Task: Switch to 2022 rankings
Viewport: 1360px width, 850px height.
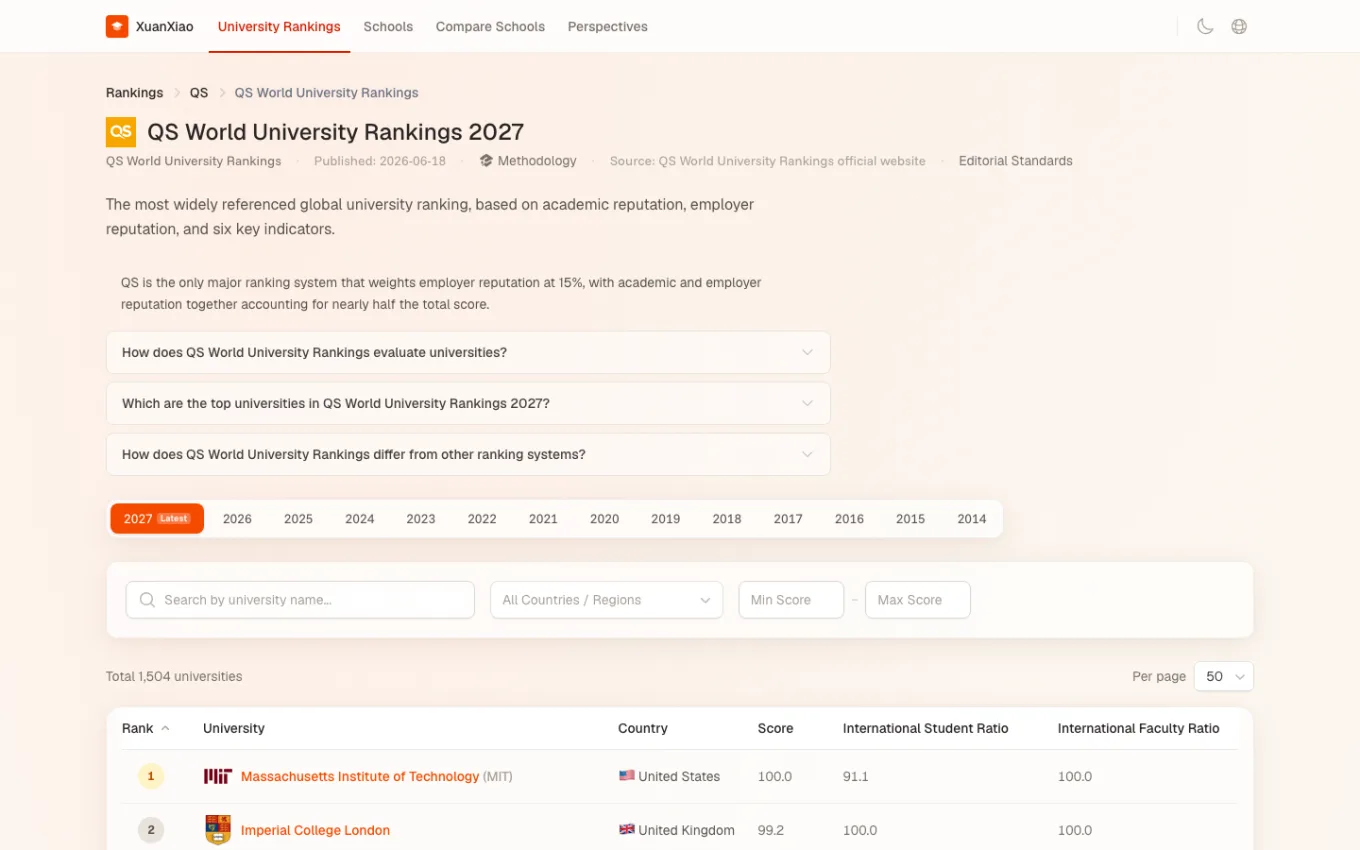Action: coord(482,519)
